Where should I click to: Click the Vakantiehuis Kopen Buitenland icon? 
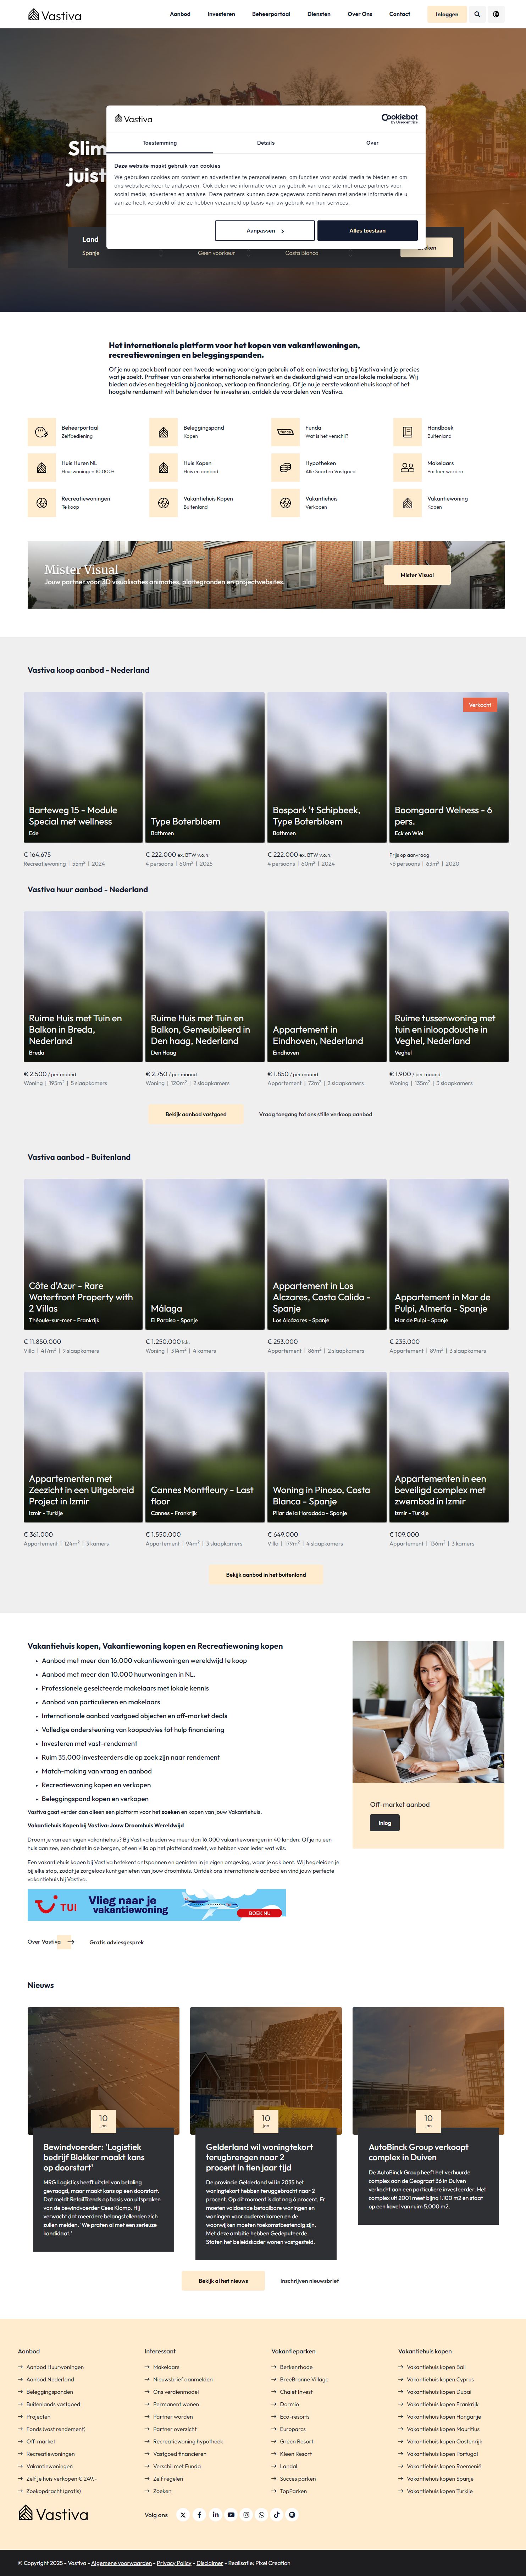163,503
